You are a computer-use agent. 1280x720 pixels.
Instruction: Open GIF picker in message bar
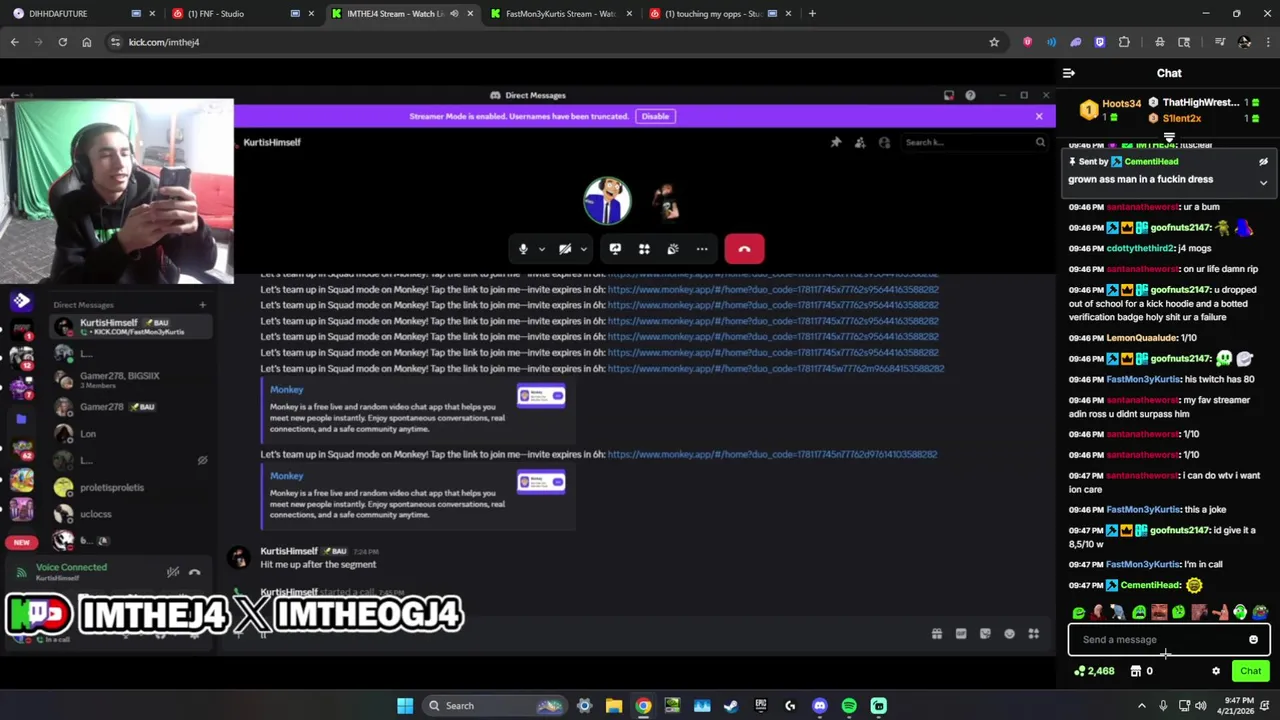click(x=961, y=634)
